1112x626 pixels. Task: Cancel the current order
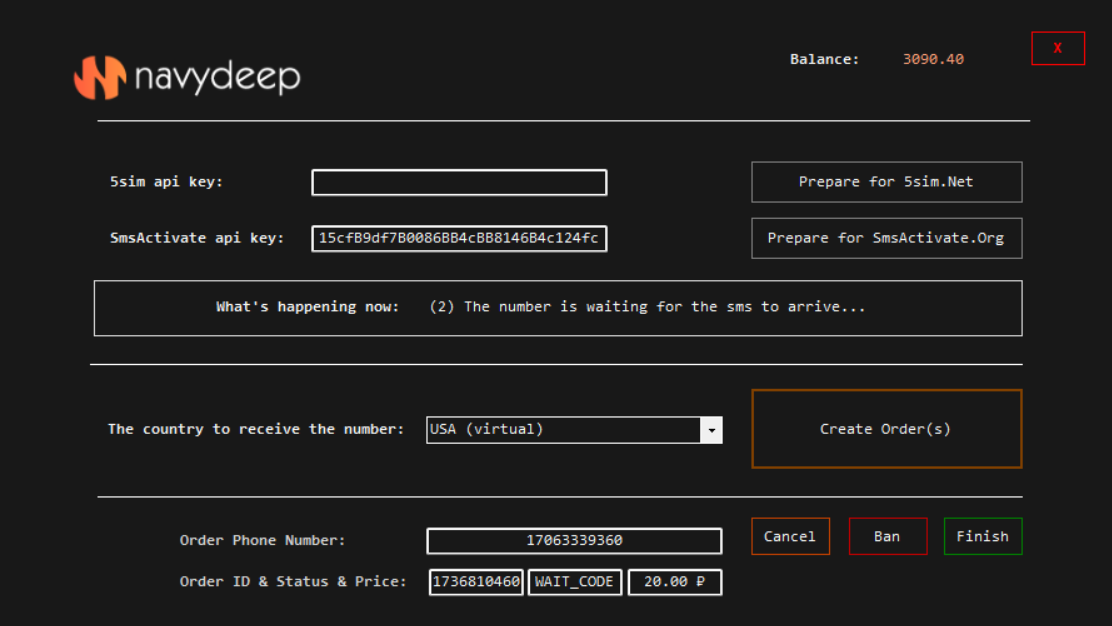pos(790,537)
